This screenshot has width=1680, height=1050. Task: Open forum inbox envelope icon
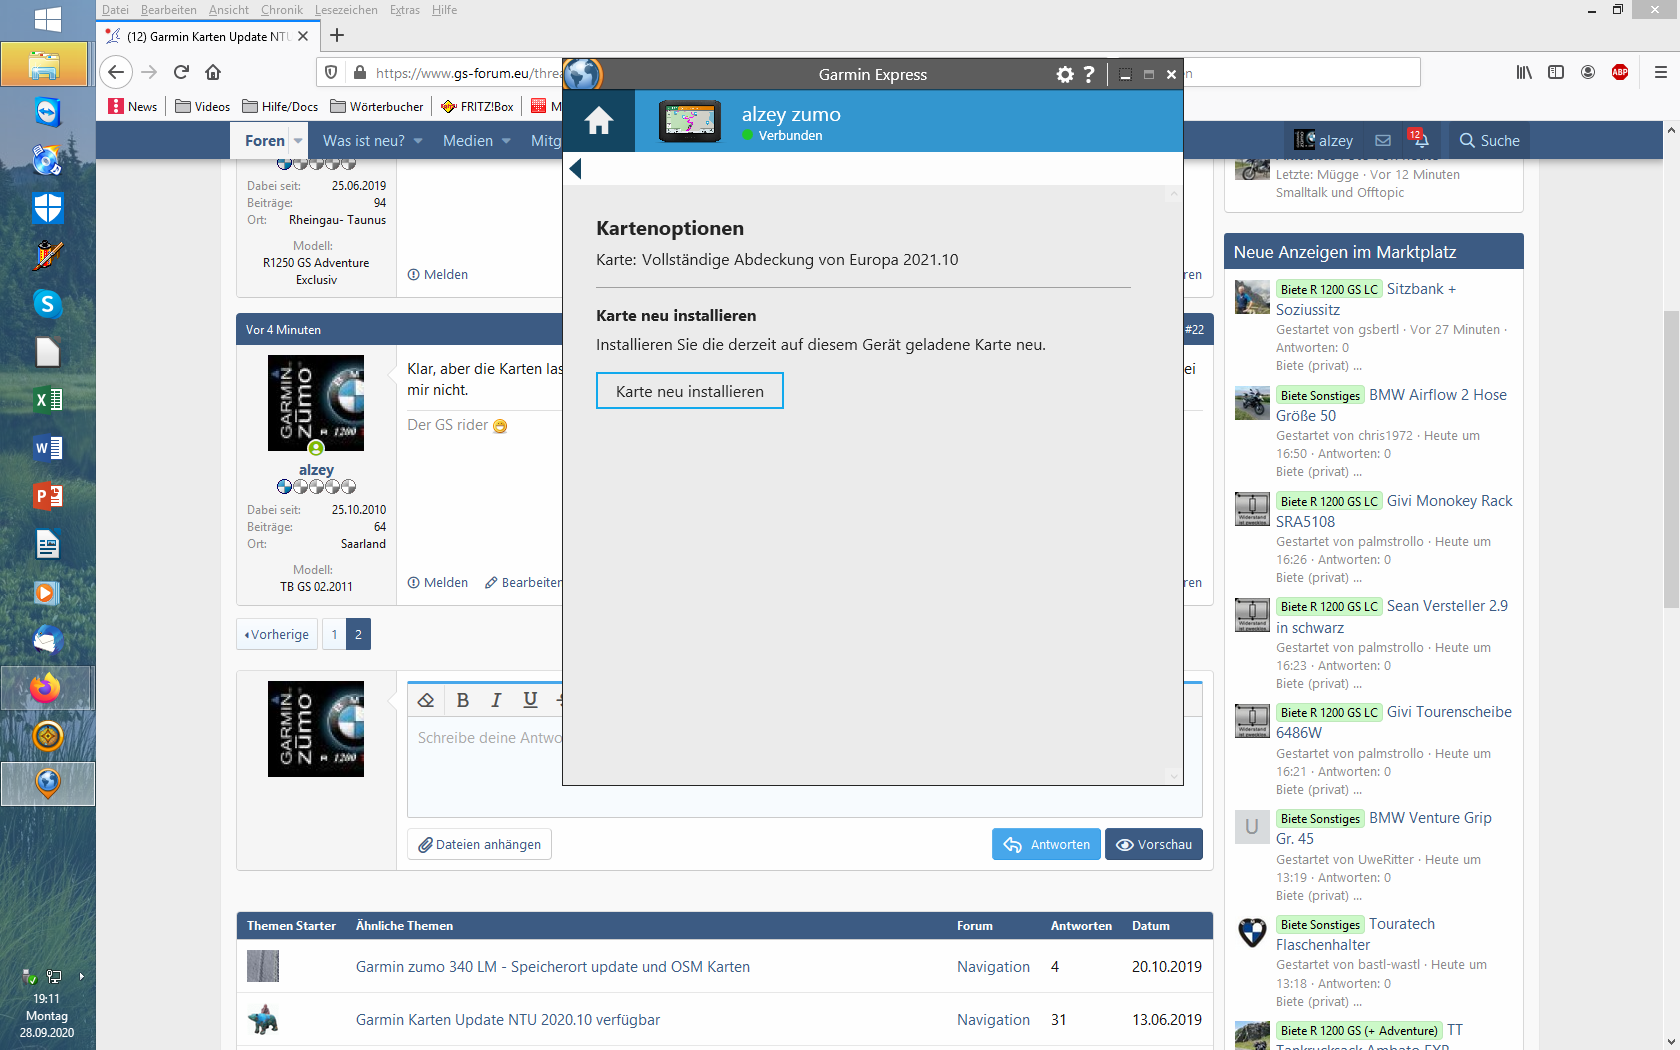pyautogui.click(x=1383, y=141)
